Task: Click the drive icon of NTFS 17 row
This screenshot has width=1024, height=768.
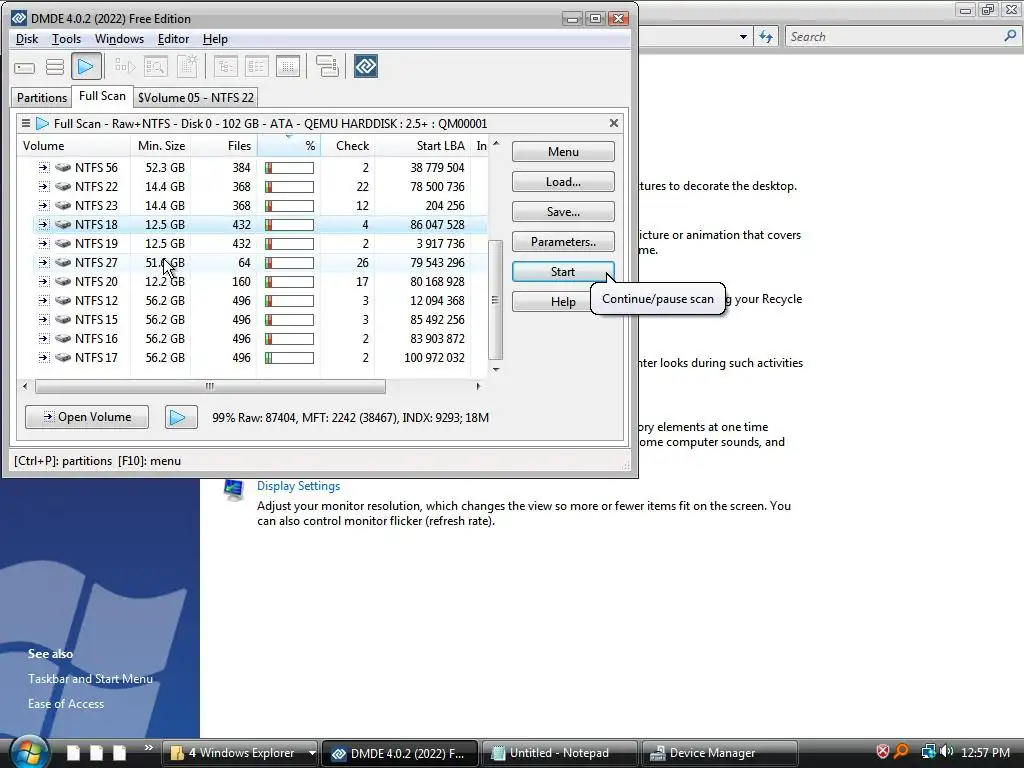Action: coord(63,357)
